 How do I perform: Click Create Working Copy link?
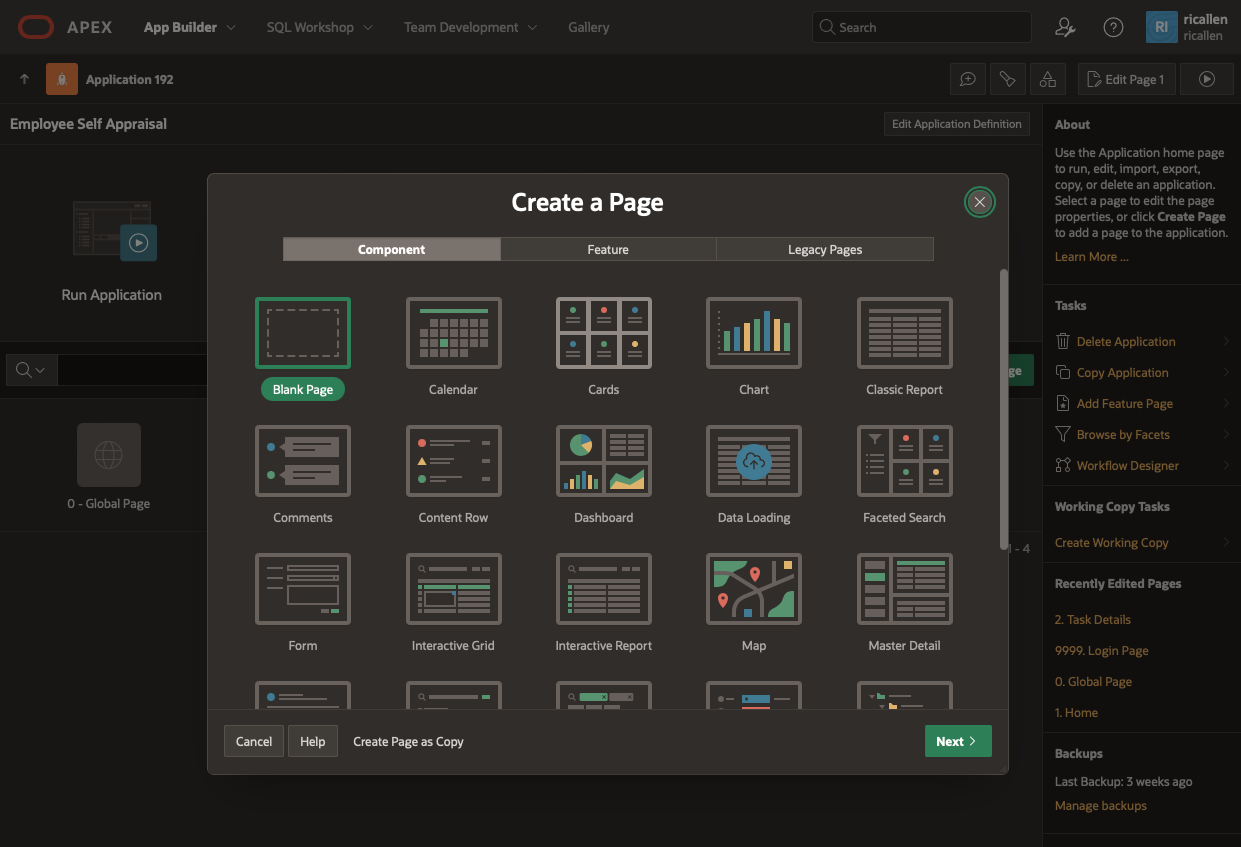[x=1111, y=542]
